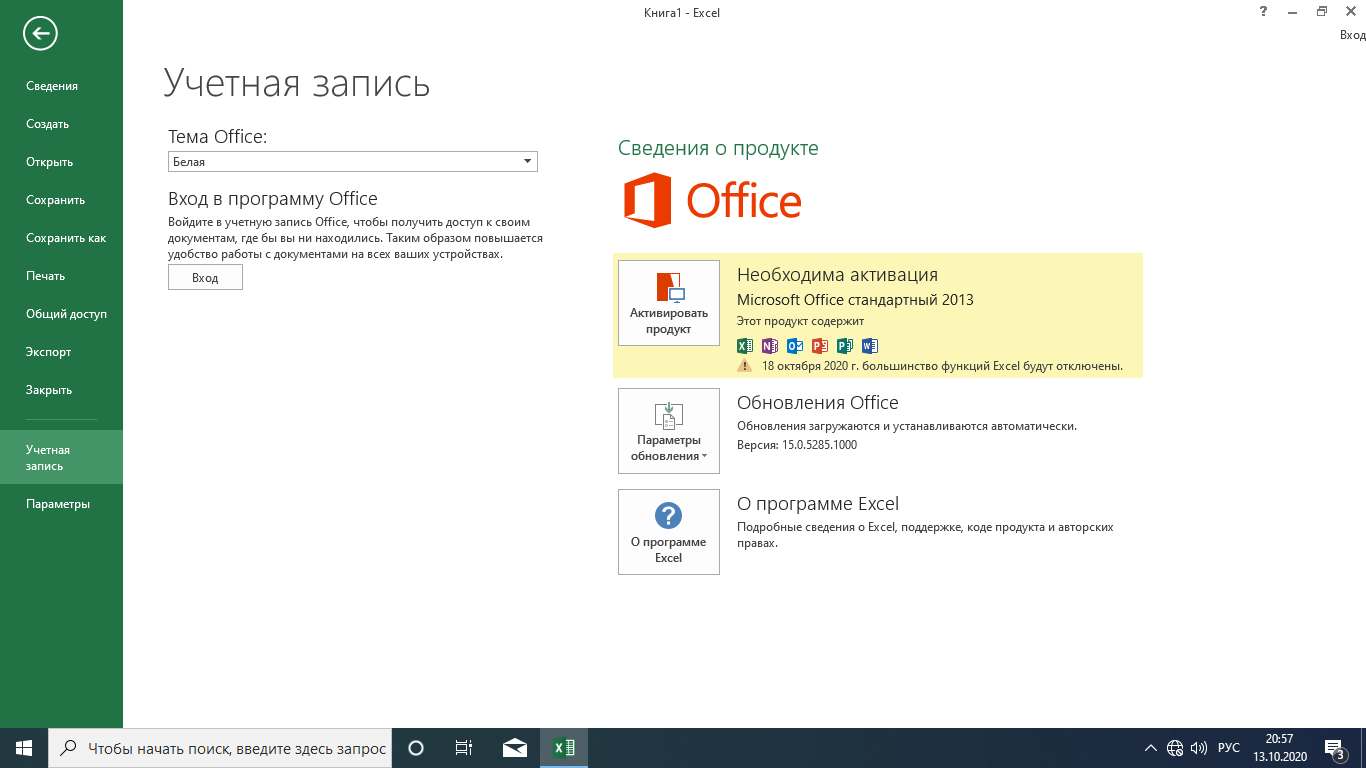Click the warning triangle icon by expiry notice

(x=744, y=366)
